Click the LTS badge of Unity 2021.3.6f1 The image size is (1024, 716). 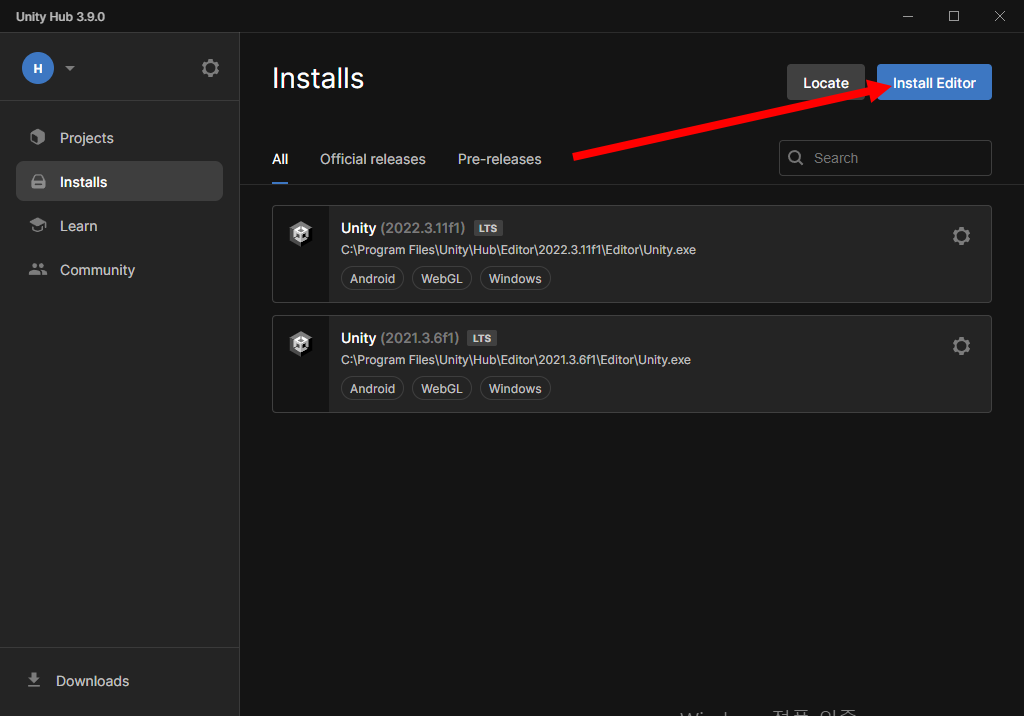[x=482, y=338]
